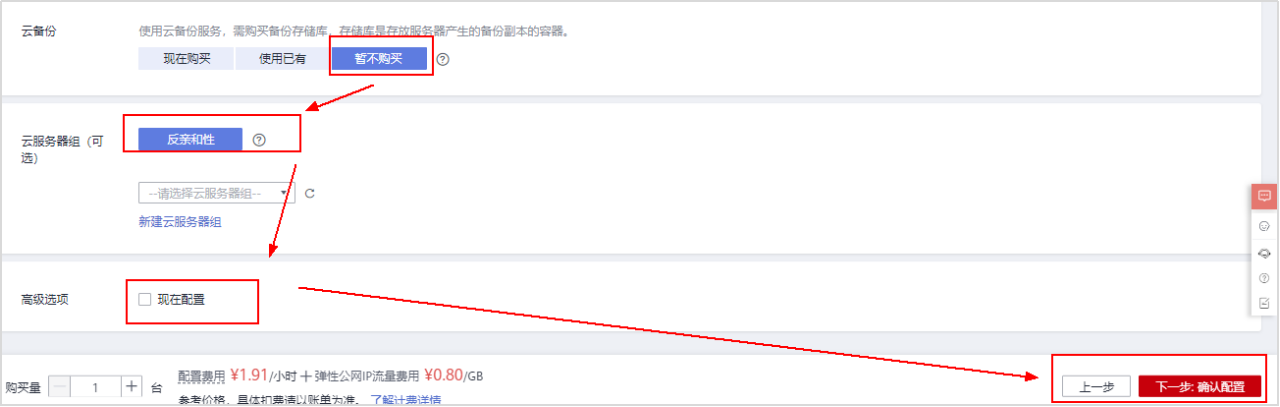Screen dimensions: 1280x407
Task: Go back with the 上一步 button
Action: pyautogui.click(x=1096, y=387)
